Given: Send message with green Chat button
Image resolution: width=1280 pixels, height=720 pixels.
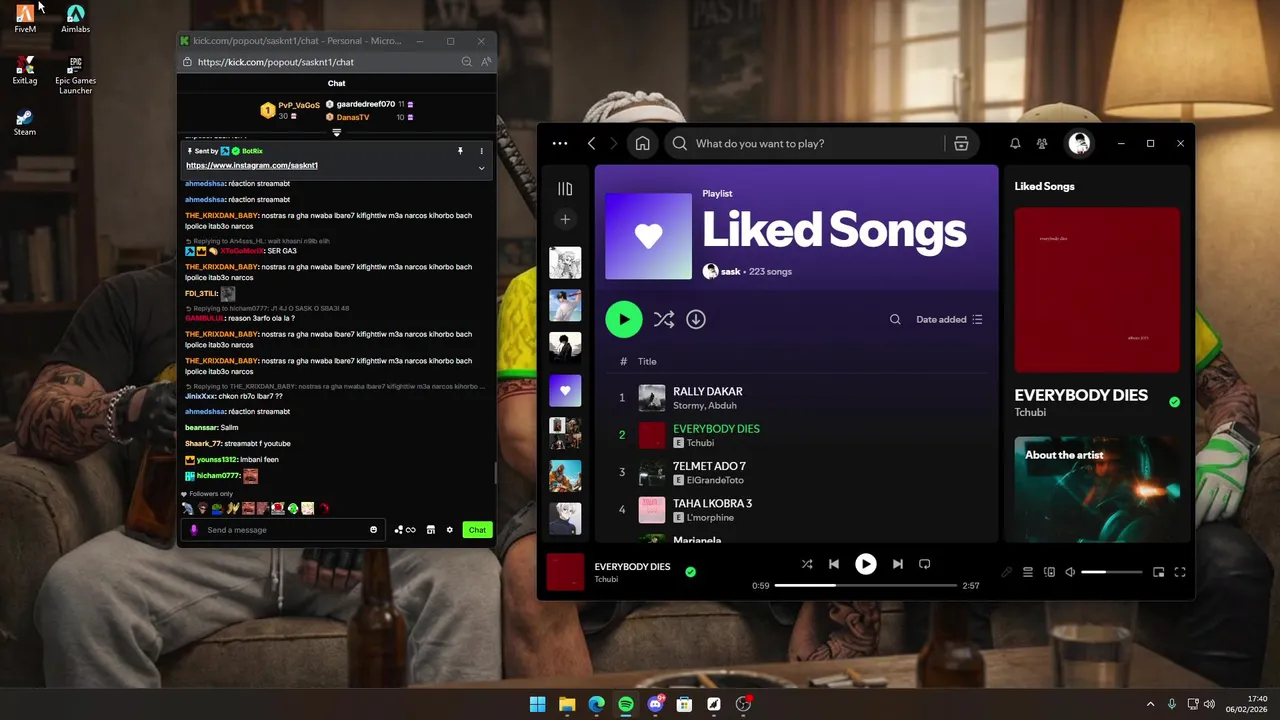Looking at the screenshot, I should 477,530.
